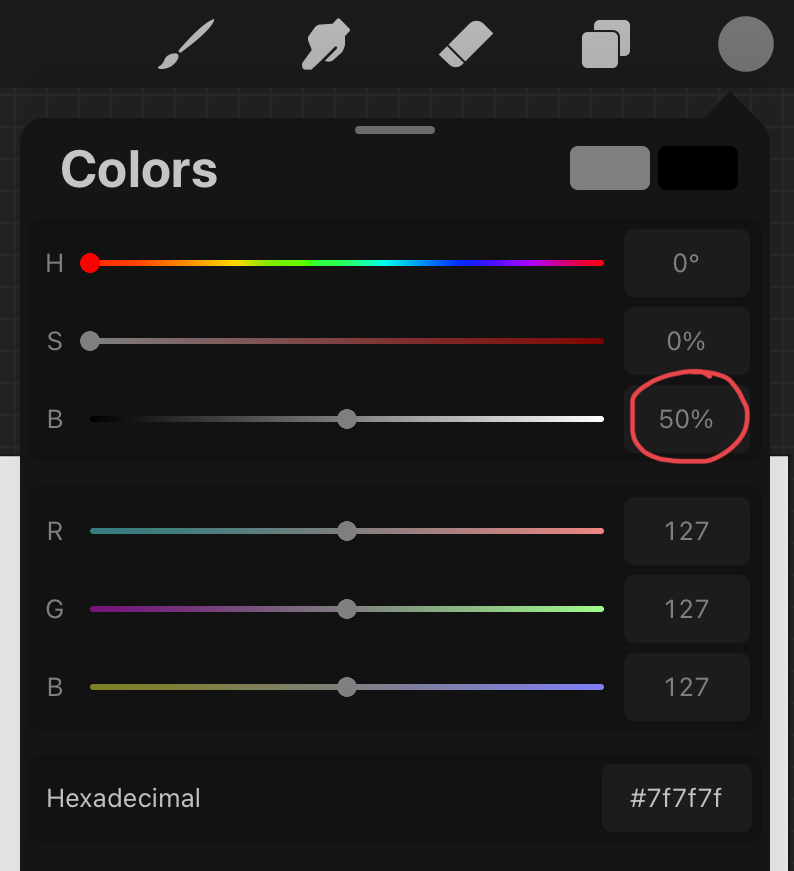Edit the Green channel value field
This screenshot has width=794, height=871.
pyautogui.click(x=686, y=609)
